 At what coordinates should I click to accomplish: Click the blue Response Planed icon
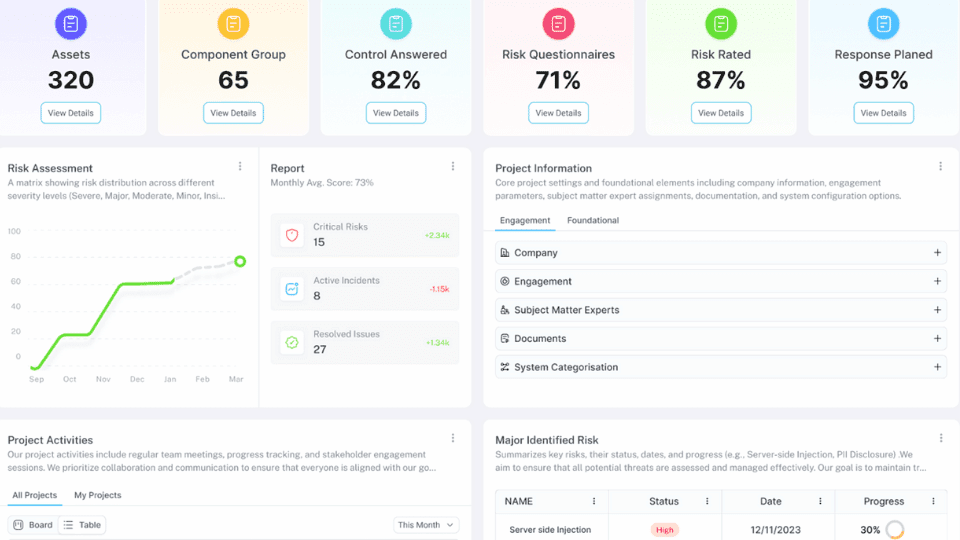(883, 24)
